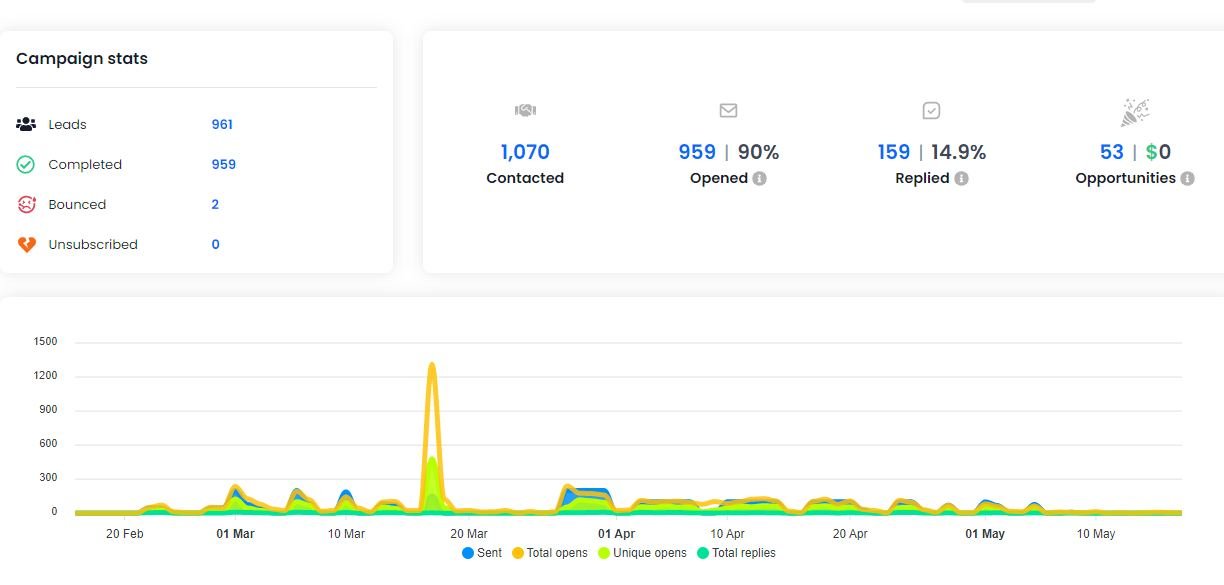The width and height of the screenshot is (1224, 585).
Task: Click the info icon beside Opportunities
Action: pos(1187,179)
